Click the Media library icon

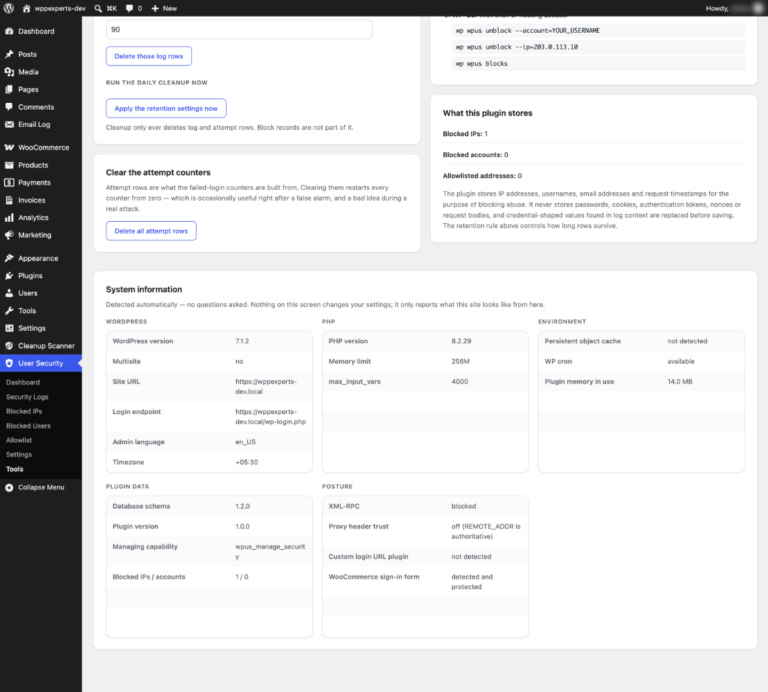pos(9,72)
